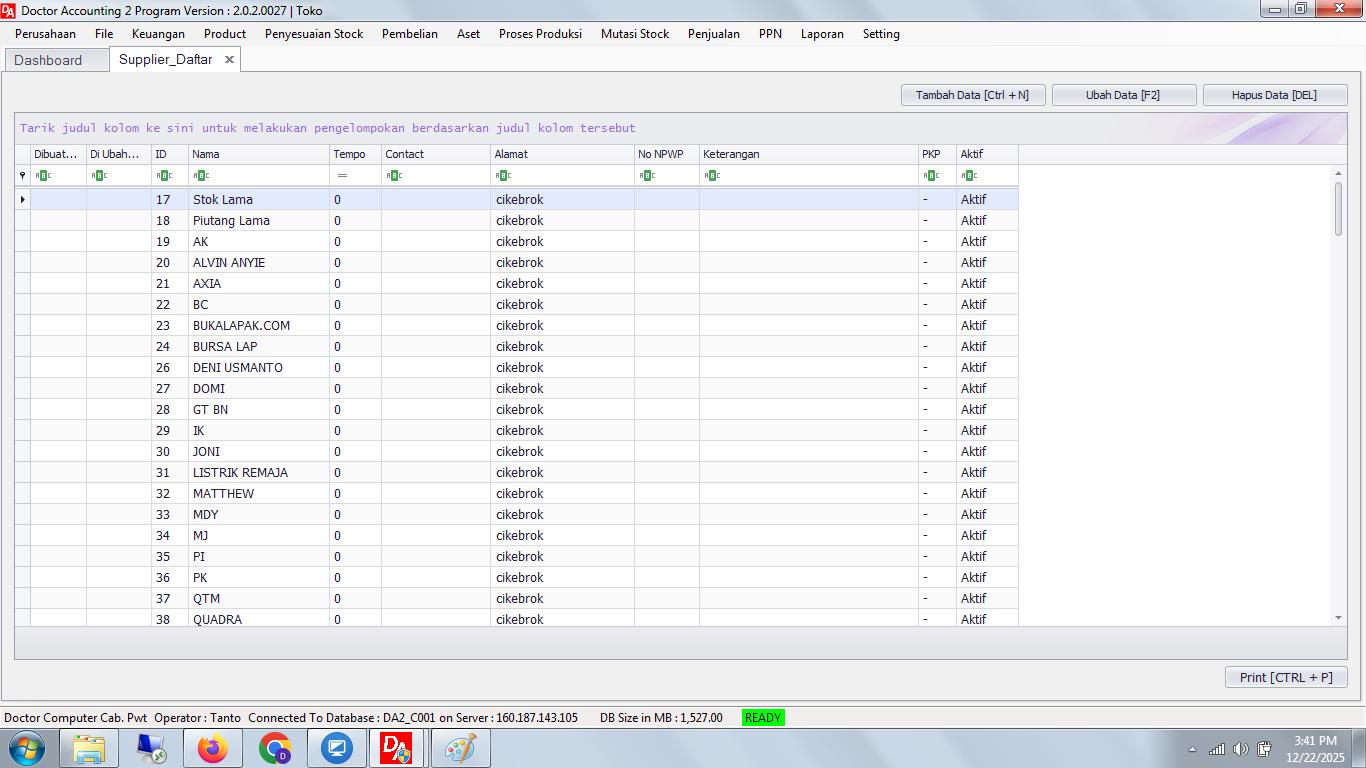Open the Pembelian menu
This screenshot has width=1366, height=768.
(409, 34)
